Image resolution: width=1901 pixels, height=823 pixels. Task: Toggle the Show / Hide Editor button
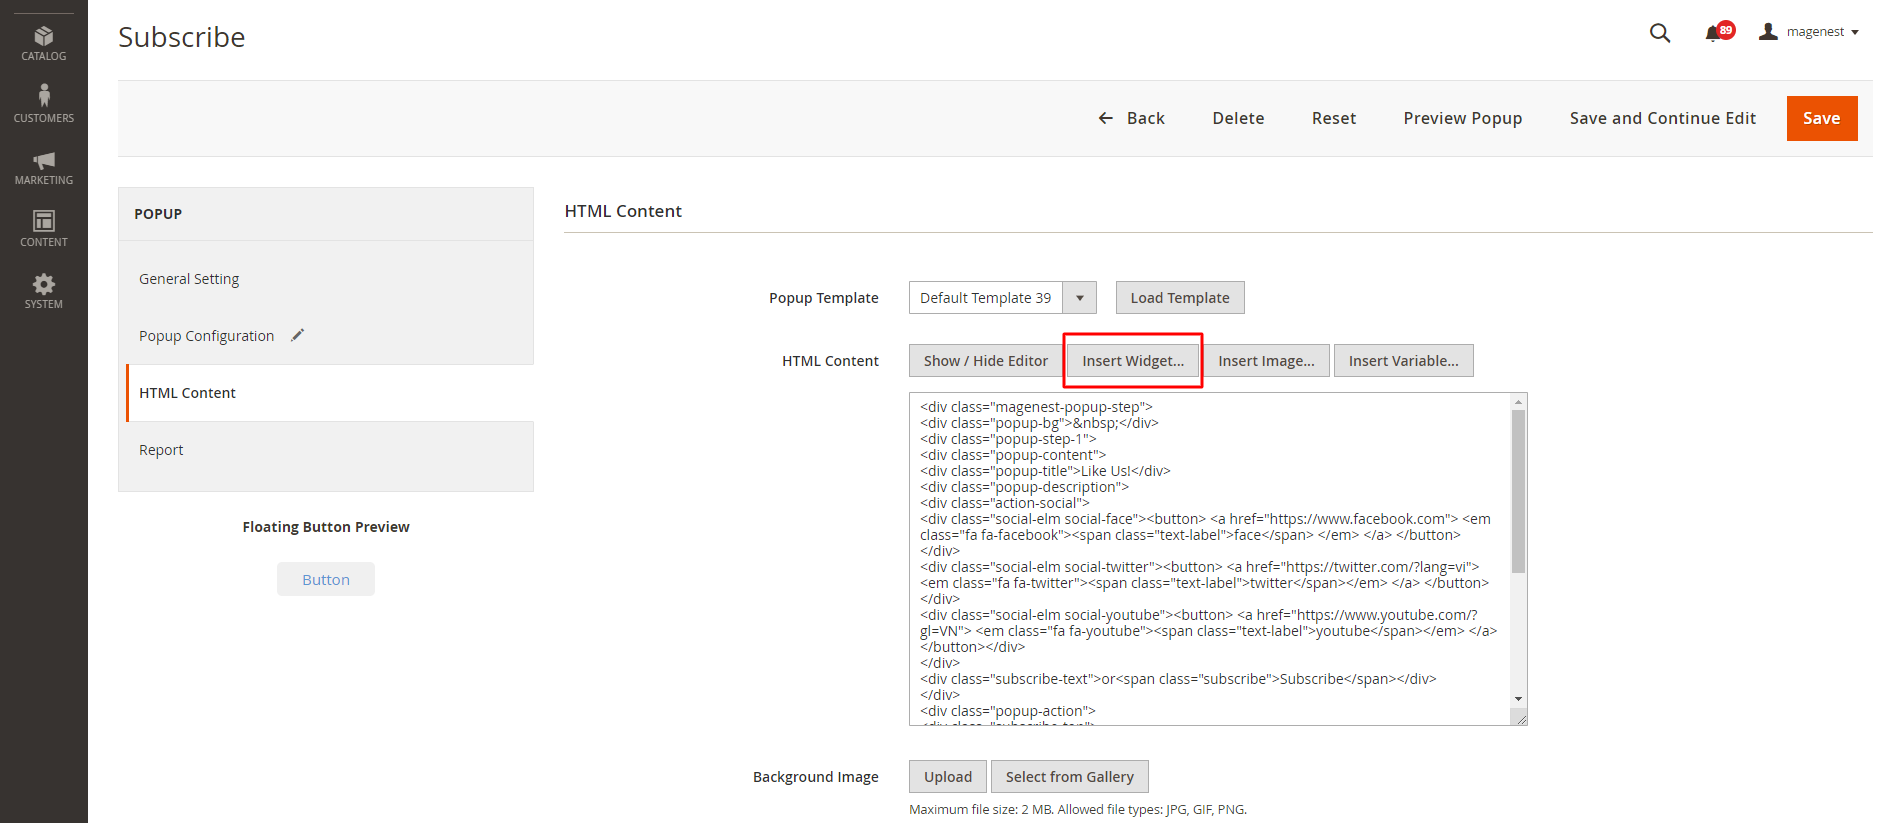pyautogui.click(x=985, y=361)
